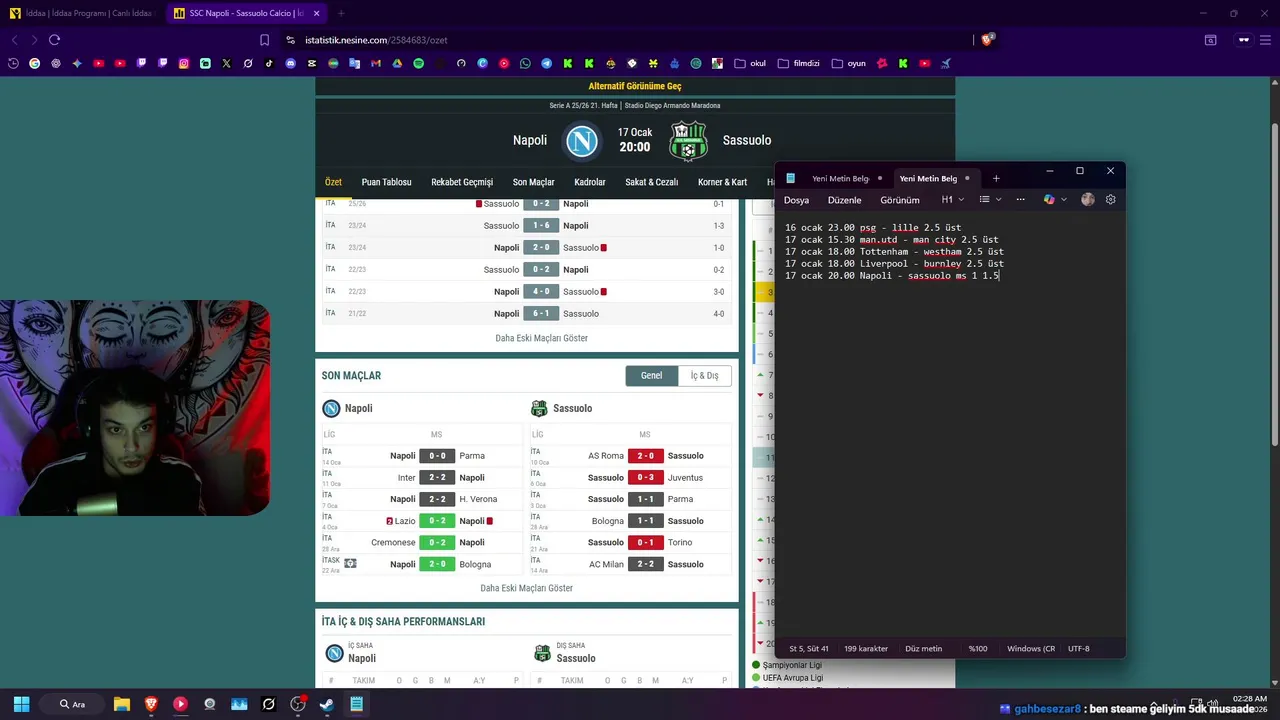
Task: Open the Gmail bookmark icon
Action: (376, 63)
